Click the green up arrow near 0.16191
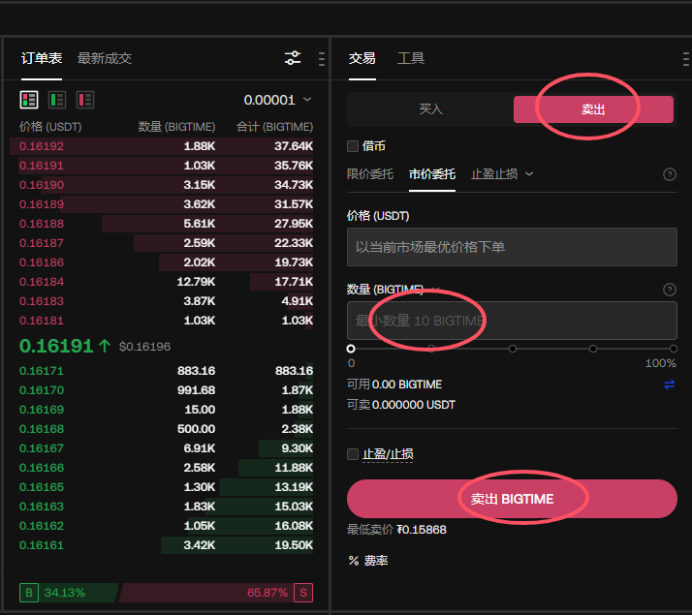This screenshot has width=692, height=616. pyautogui.click(x=104, y=346)
